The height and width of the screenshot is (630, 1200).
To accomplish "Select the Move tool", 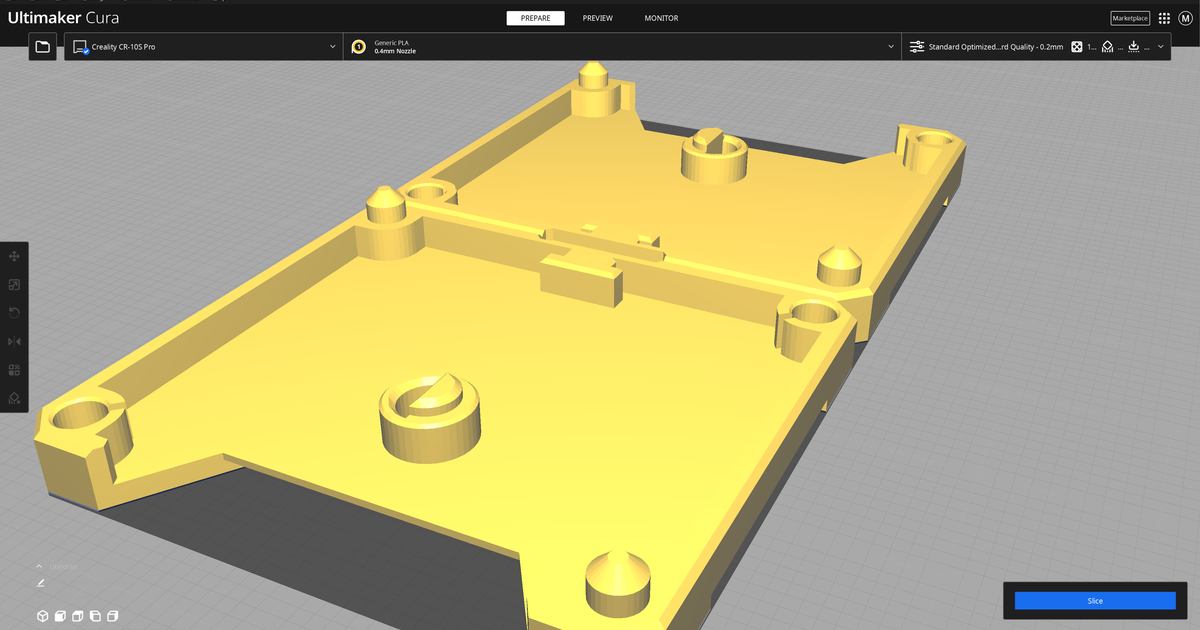I will click(14, 256).
